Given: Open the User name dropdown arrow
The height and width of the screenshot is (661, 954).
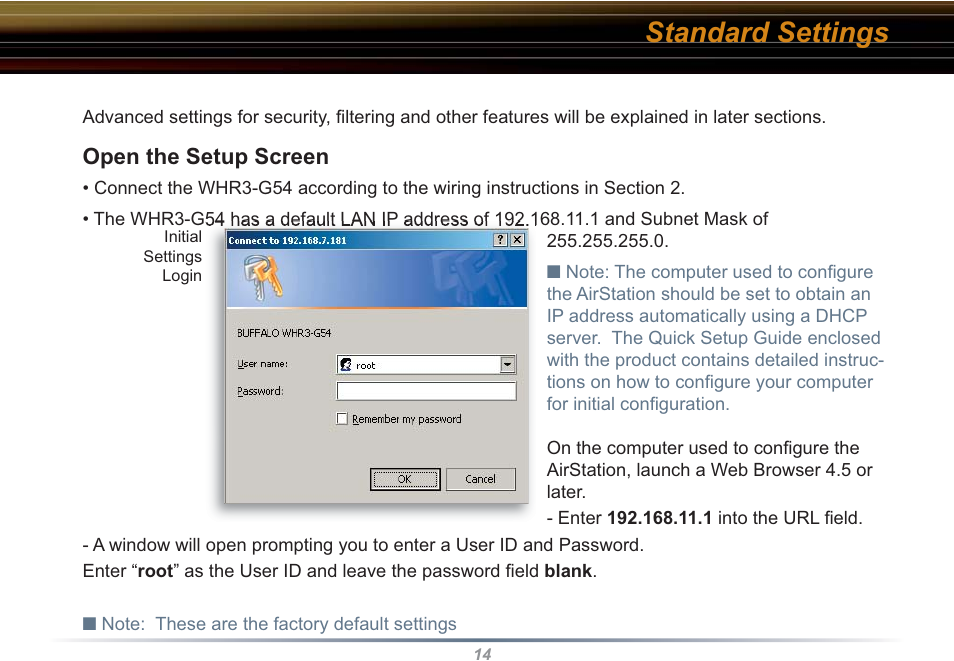Looking at the screenshot, I should click(508, 365).
